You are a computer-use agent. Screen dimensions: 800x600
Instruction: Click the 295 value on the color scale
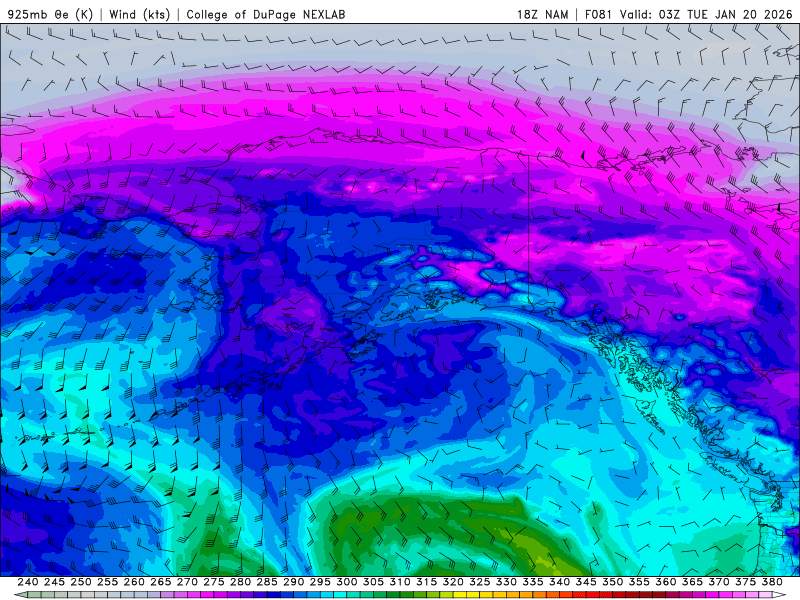[320, 582]
